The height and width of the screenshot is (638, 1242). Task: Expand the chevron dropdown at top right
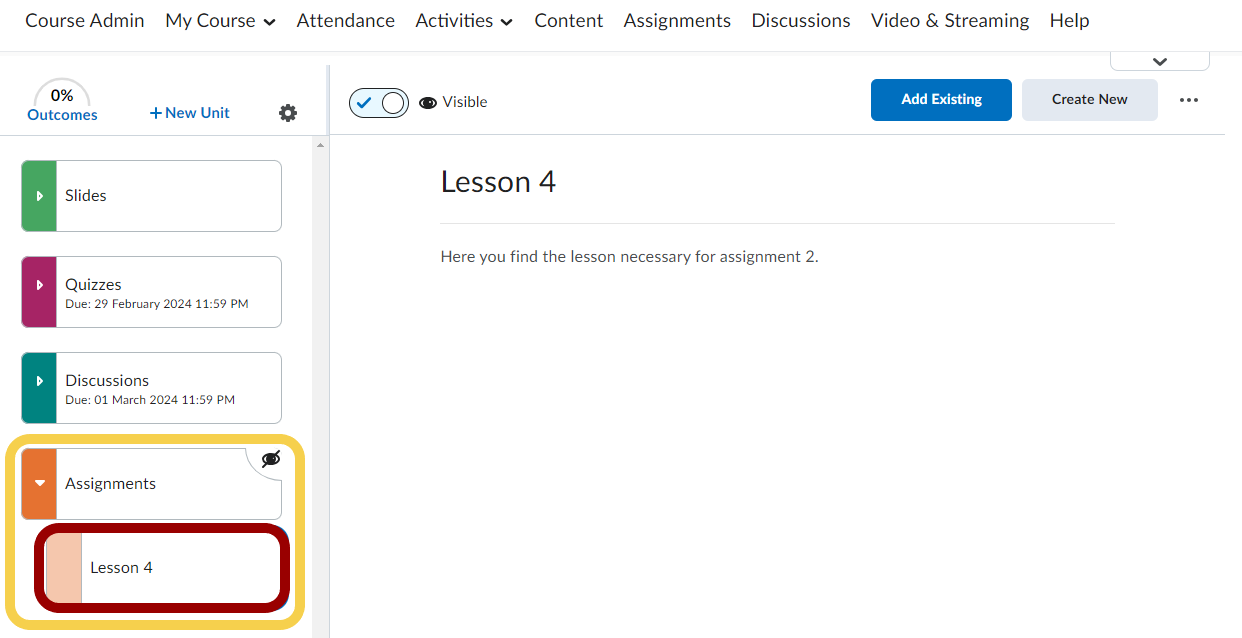[x=1159, y=61]
